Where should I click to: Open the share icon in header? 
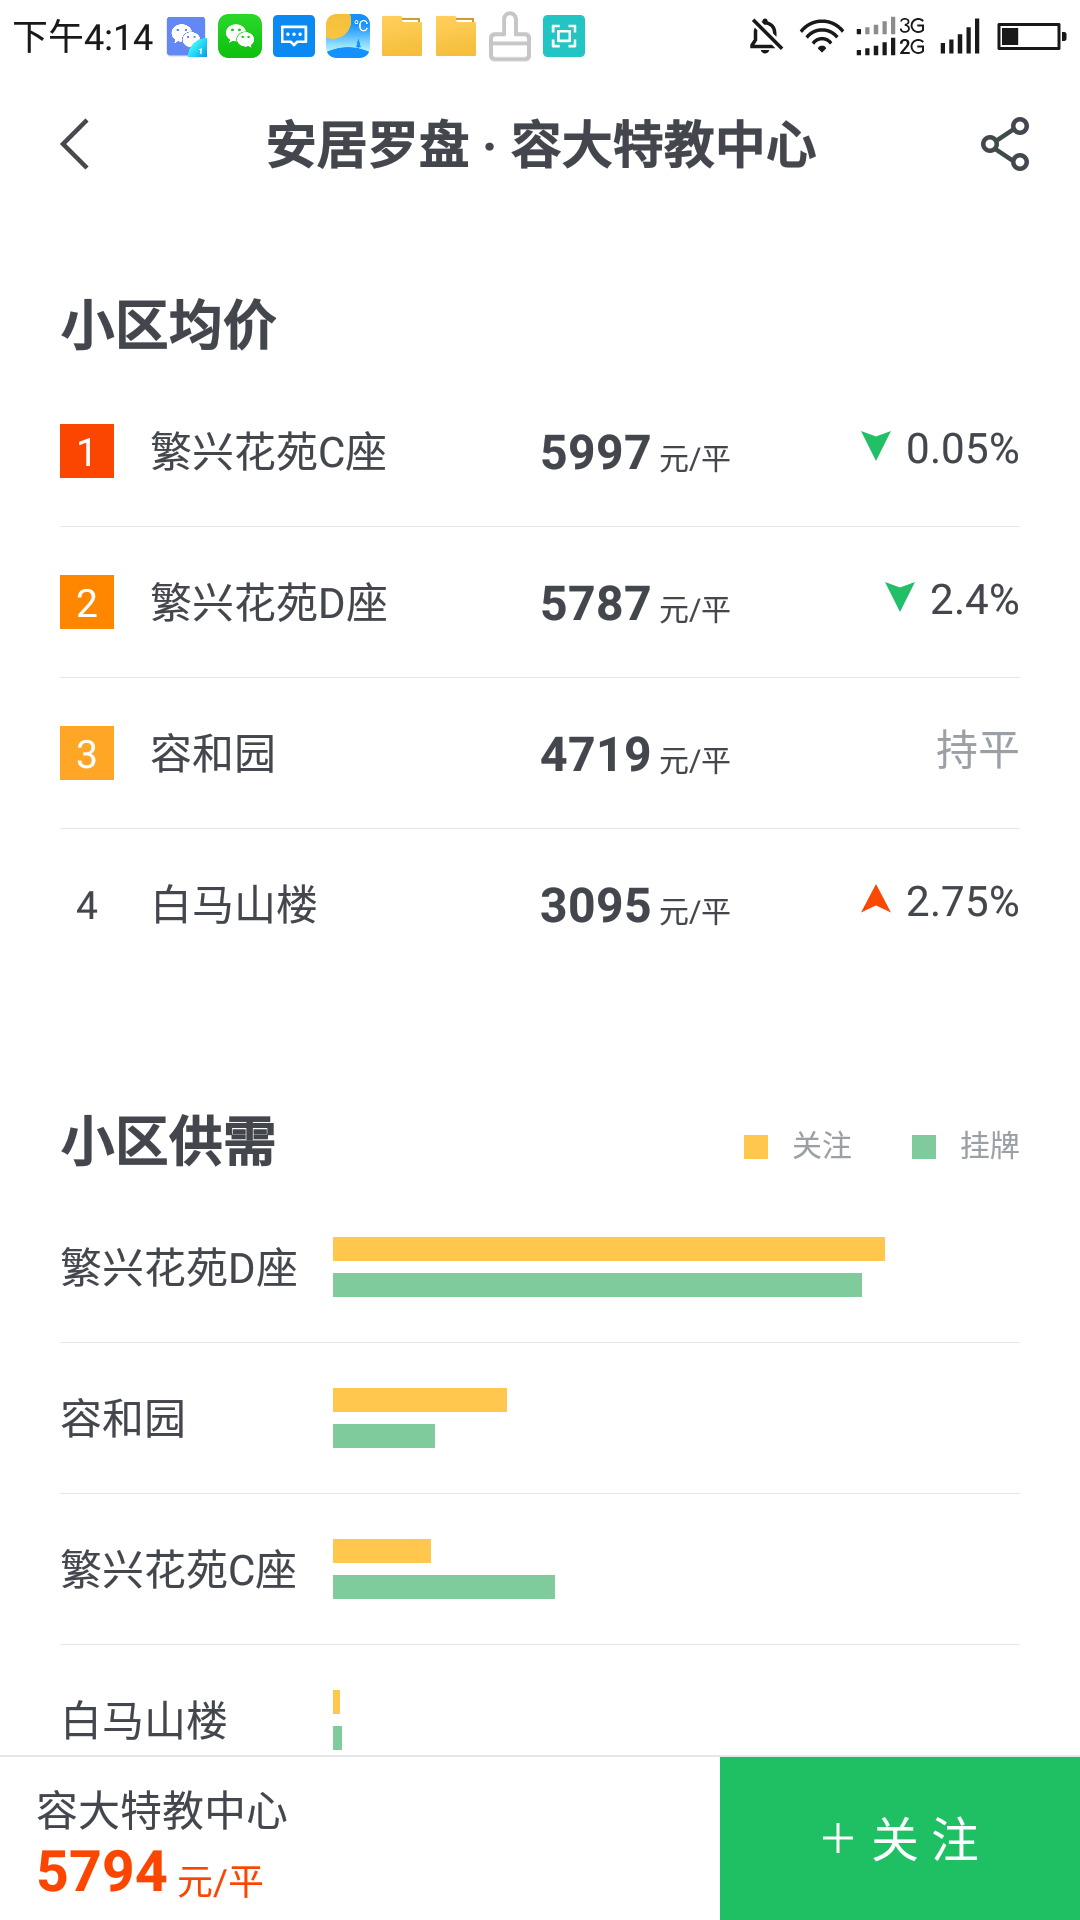point(1004,144)
